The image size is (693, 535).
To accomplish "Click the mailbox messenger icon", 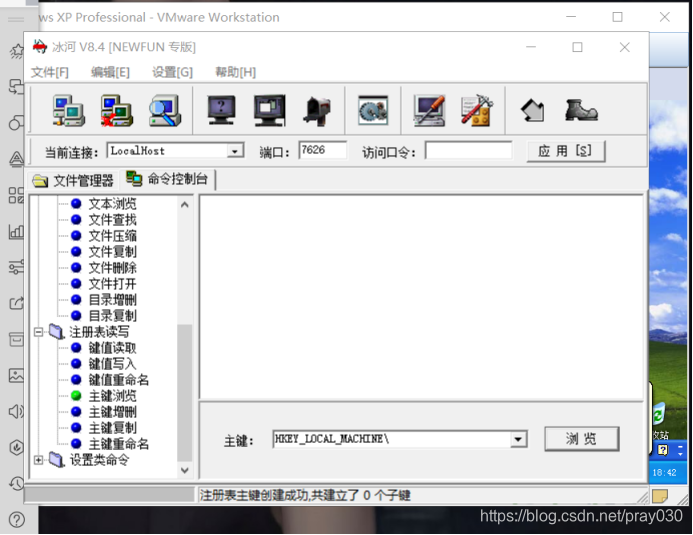I will tap(317, 111).
